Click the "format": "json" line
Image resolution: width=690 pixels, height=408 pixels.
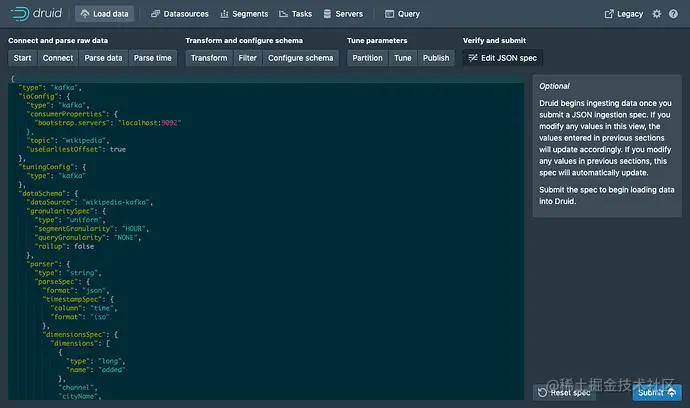point(76,290)
